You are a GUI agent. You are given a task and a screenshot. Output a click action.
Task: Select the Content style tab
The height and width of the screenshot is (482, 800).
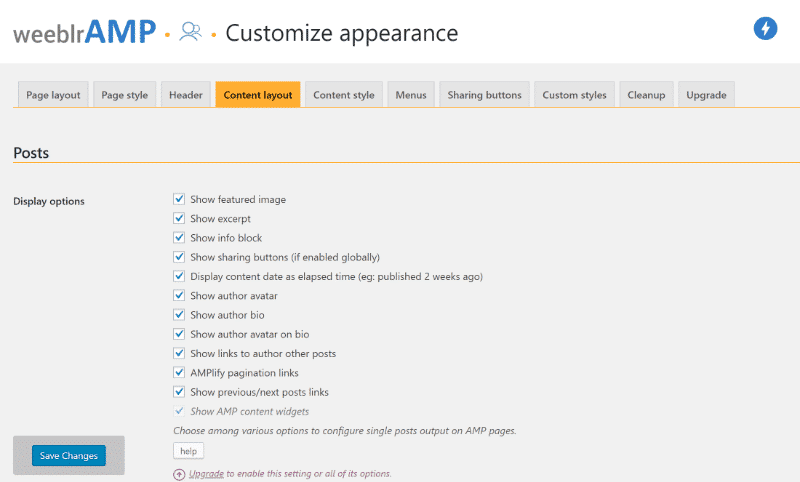[x=343, y=95]
